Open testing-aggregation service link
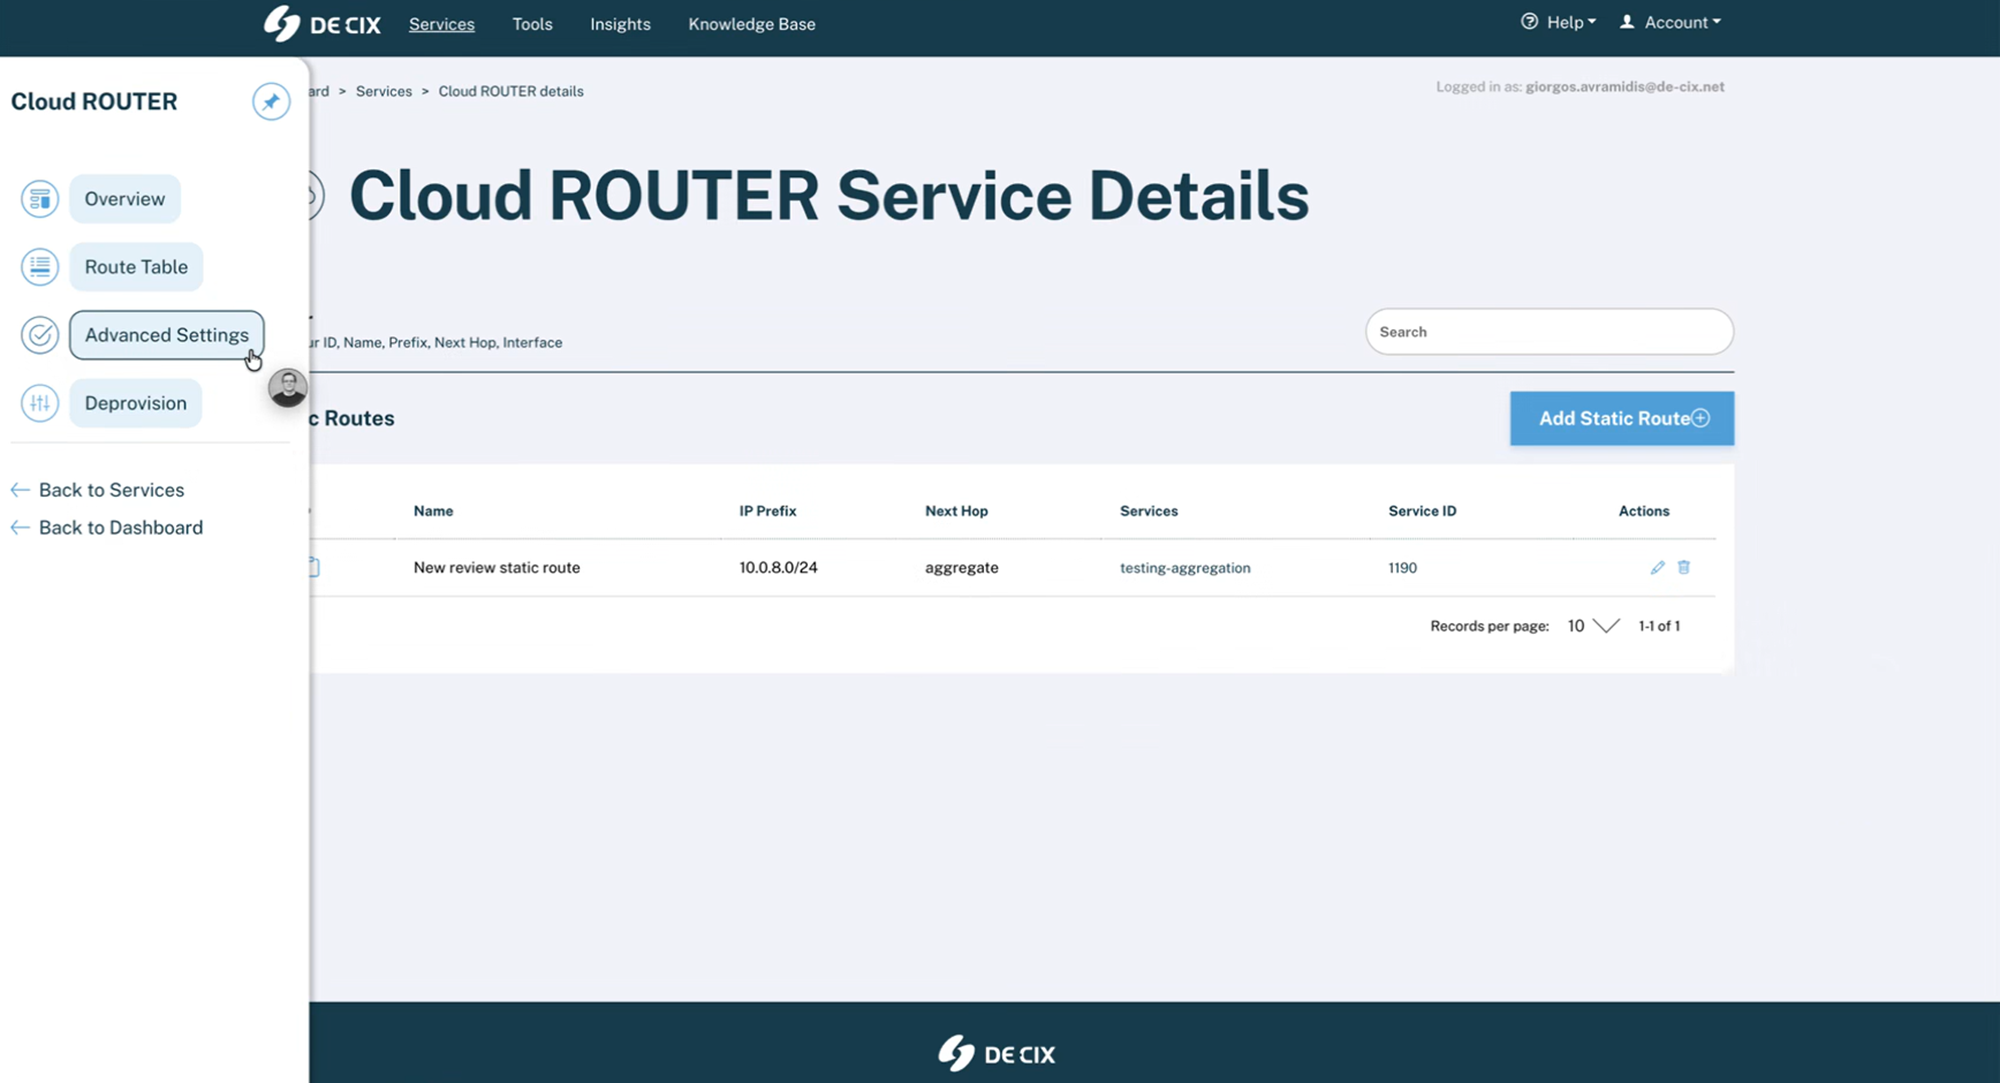The height and width of the screenshot is (1083, 2000). (1185, 567)
